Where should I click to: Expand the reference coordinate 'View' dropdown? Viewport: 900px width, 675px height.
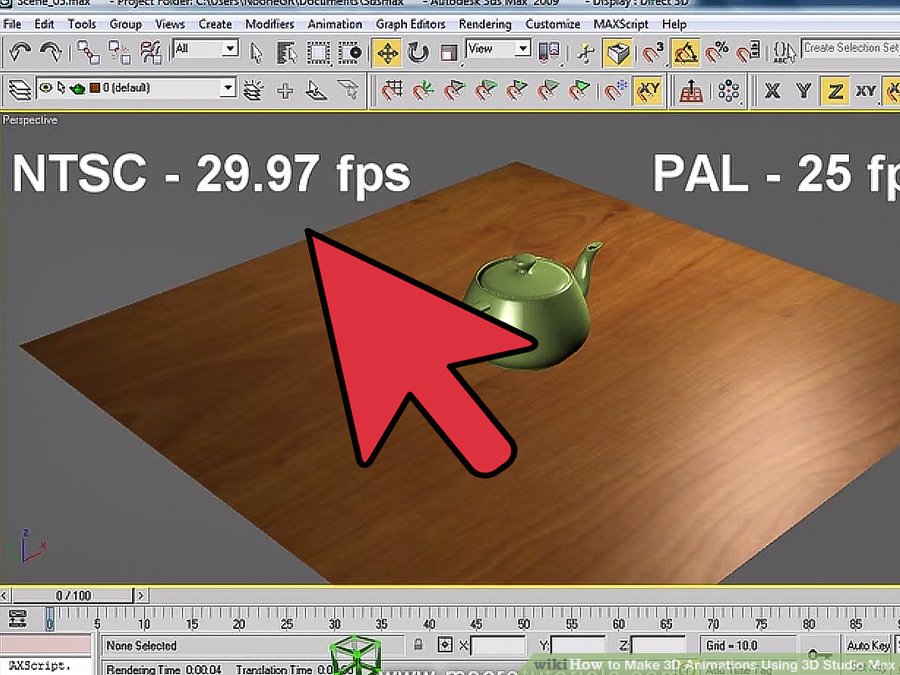pos(499,49)
